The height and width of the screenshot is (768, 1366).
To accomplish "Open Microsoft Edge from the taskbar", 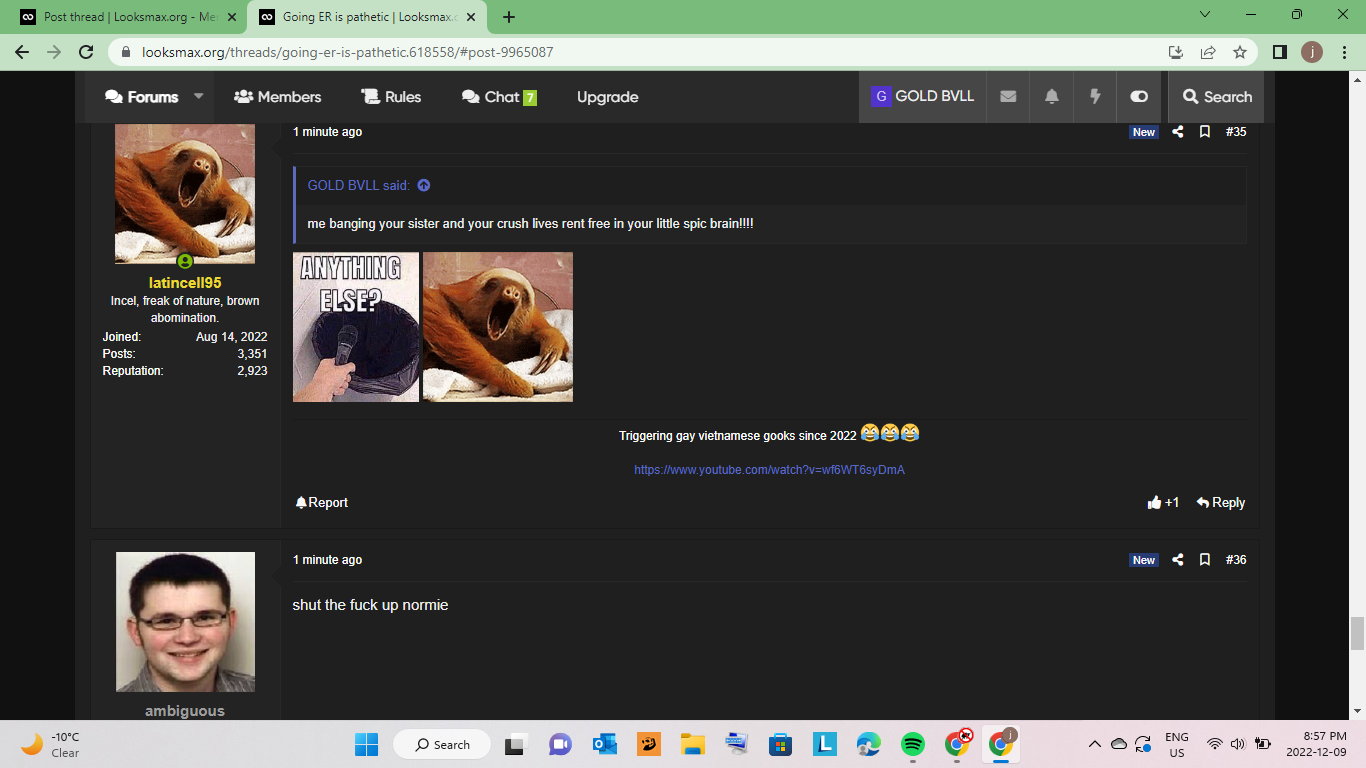I will pyautogui.click(x=868, y=744).
